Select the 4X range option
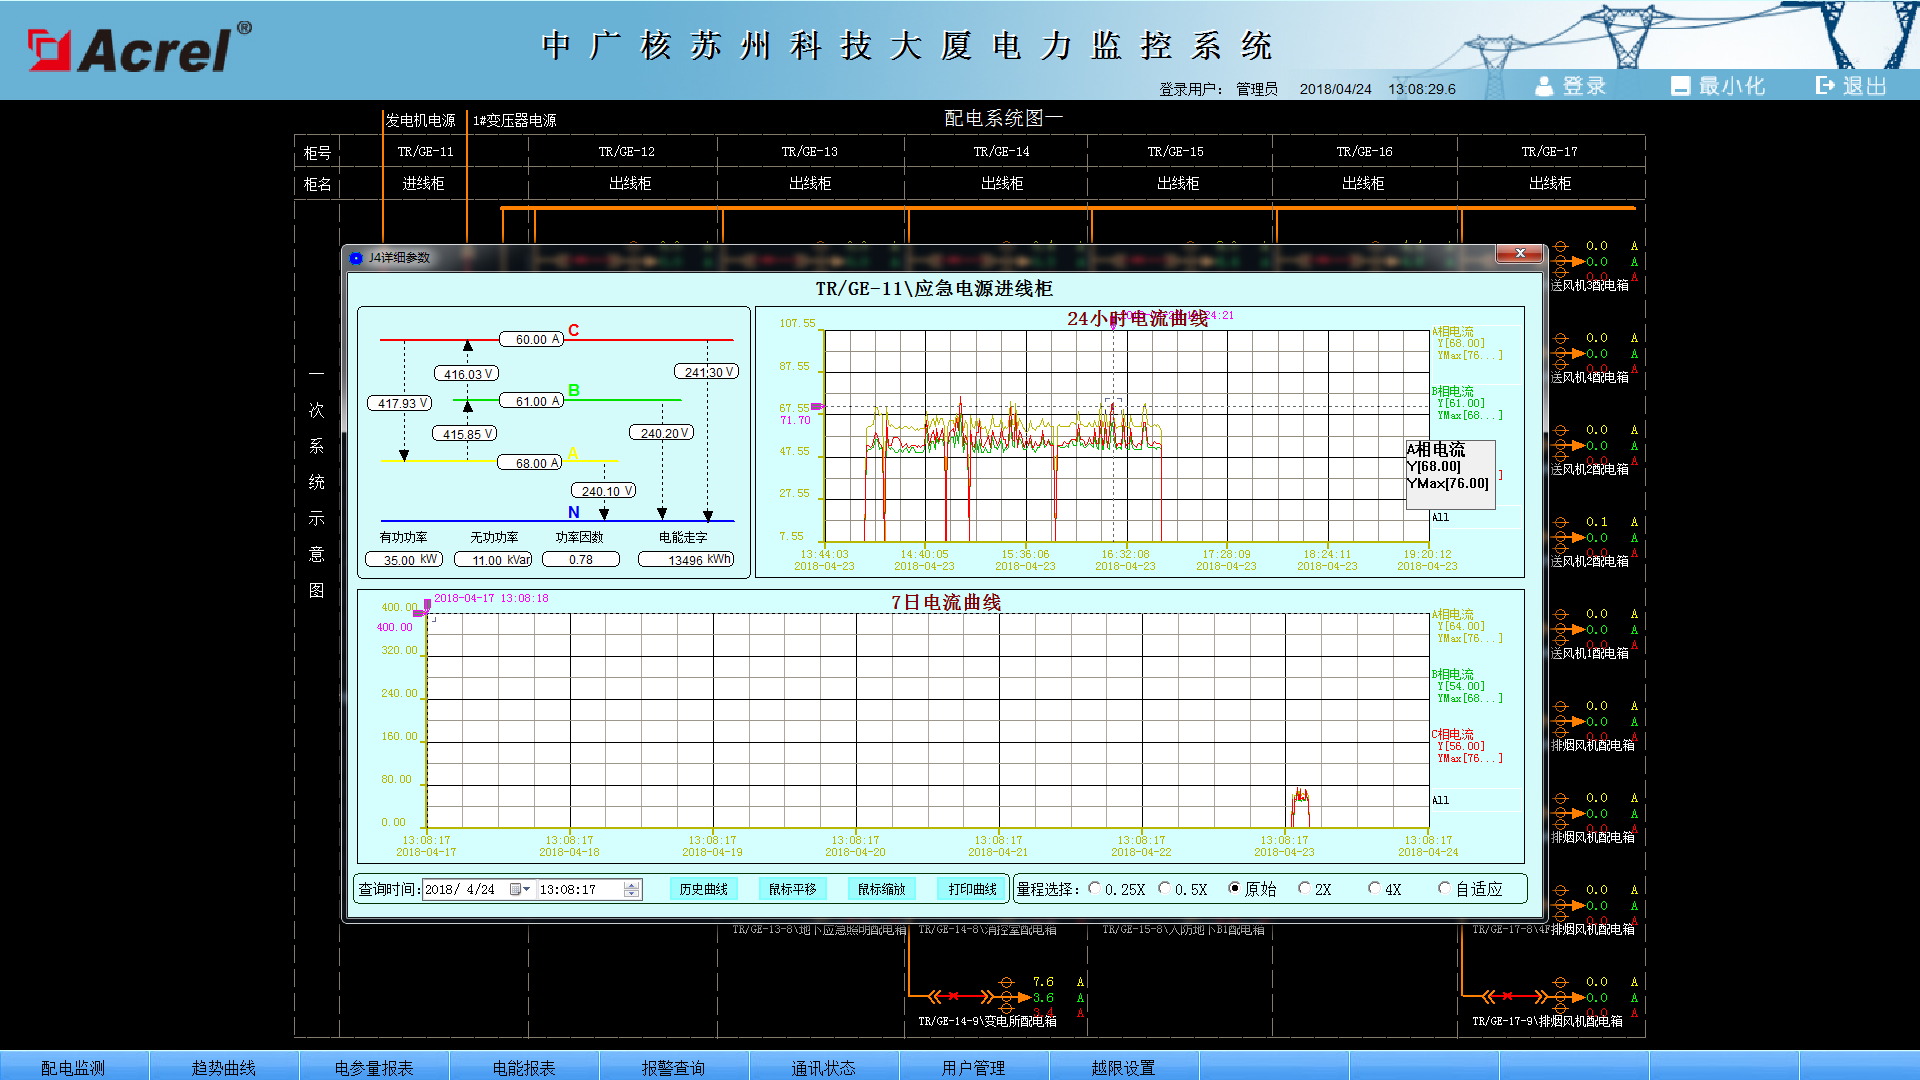Image resolution: width=1920 pixels, height=1080 pixels. 1385,889
